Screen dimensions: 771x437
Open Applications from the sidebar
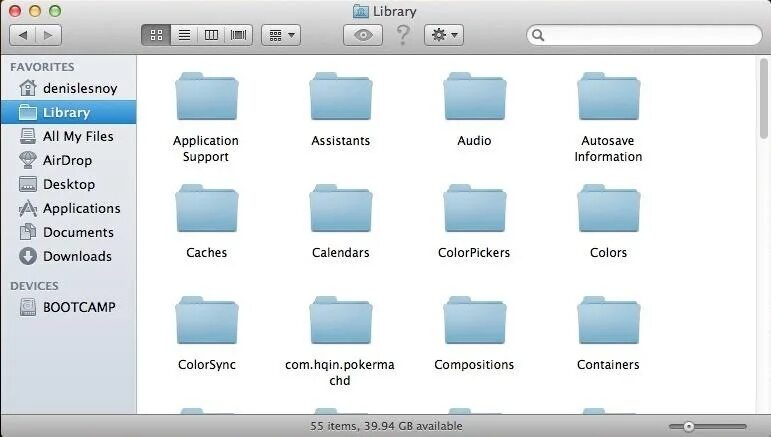click(68, 208)
